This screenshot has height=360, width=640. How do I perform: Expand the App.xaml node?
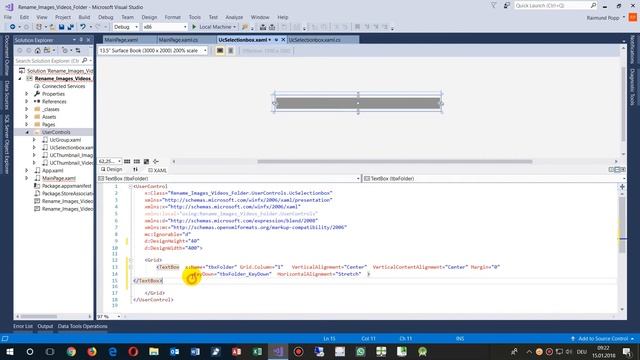(27, 171)
